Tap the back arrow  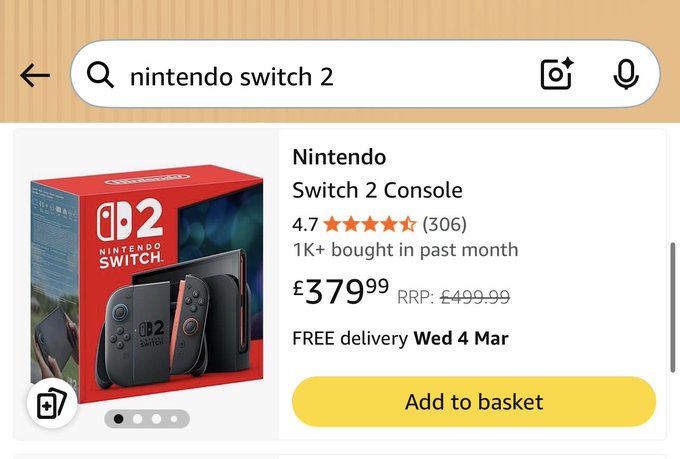click(x=35, y=75)
